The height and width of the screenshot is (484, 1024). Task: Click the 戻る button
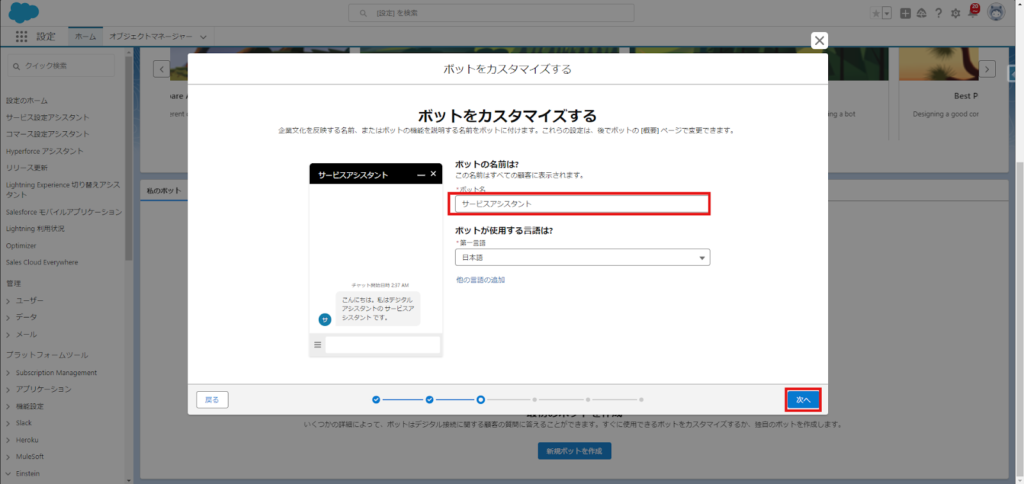click(212, 400)
